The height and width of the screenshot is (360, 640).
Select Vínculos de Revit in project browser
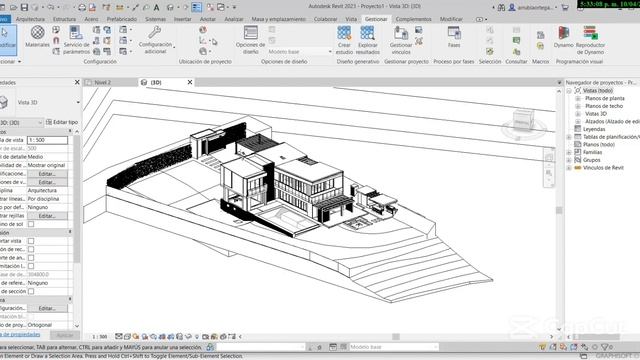[603, 168]
